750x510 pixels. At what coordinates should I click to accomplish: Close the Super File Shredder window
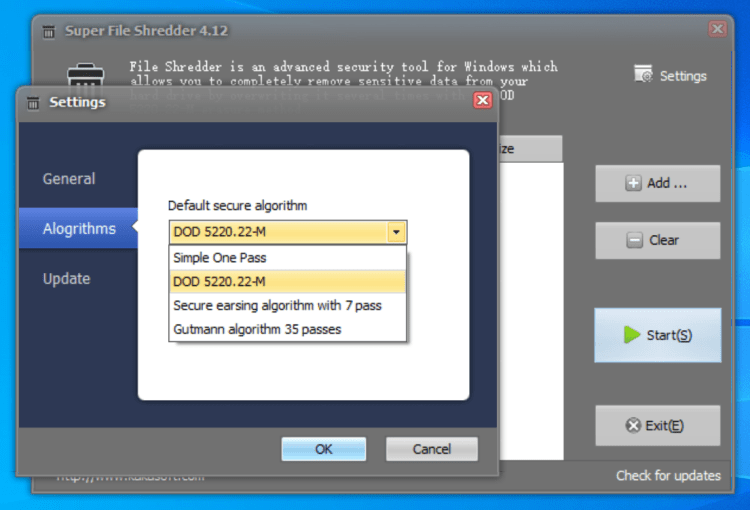(x=717, y=29)
